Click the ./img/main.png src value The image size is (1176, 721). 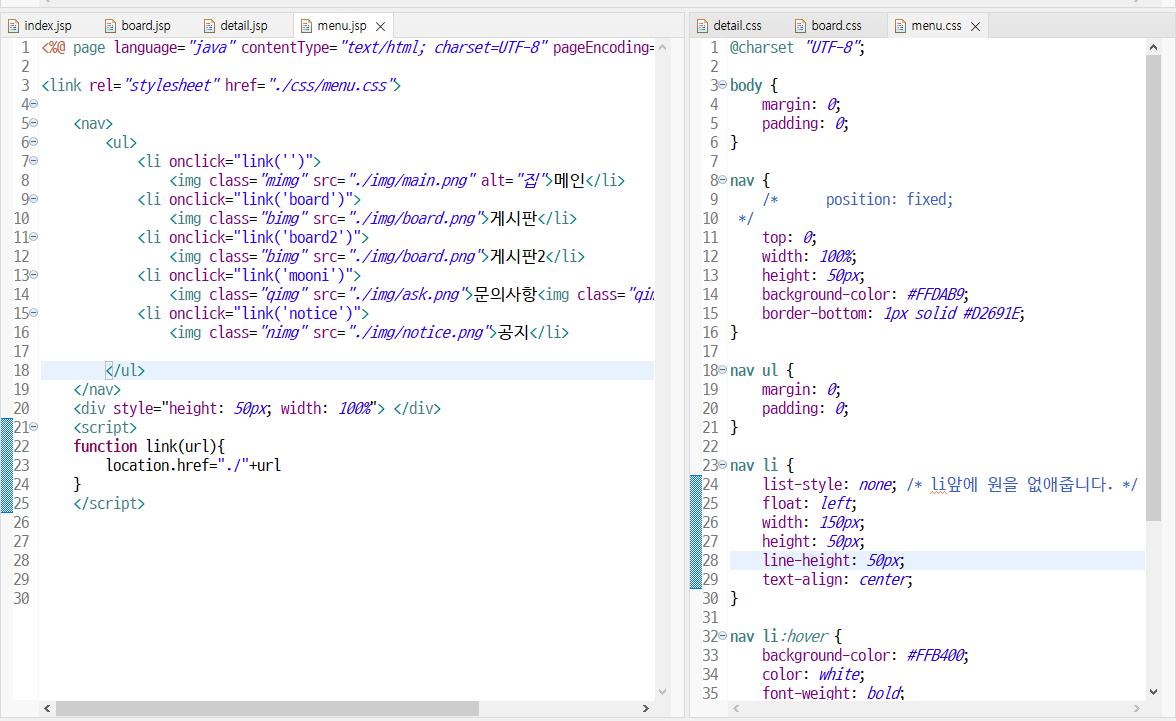[x=412, y=180]
